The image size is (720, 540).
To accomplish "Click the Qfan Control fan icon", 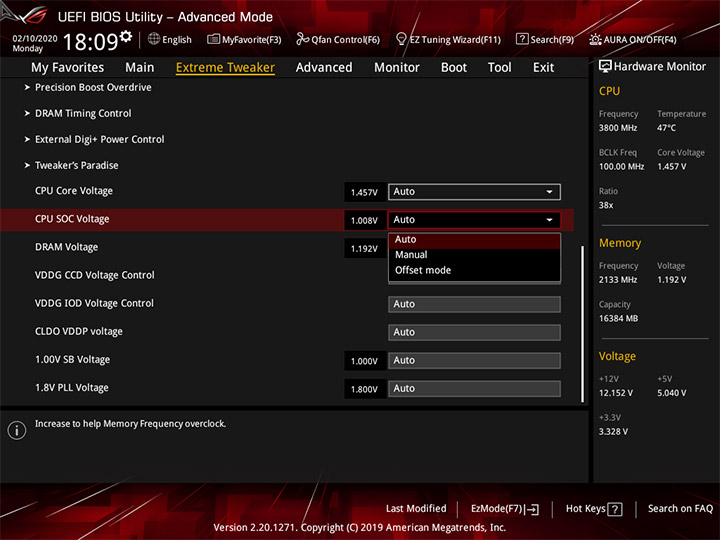I will (302, 39).
